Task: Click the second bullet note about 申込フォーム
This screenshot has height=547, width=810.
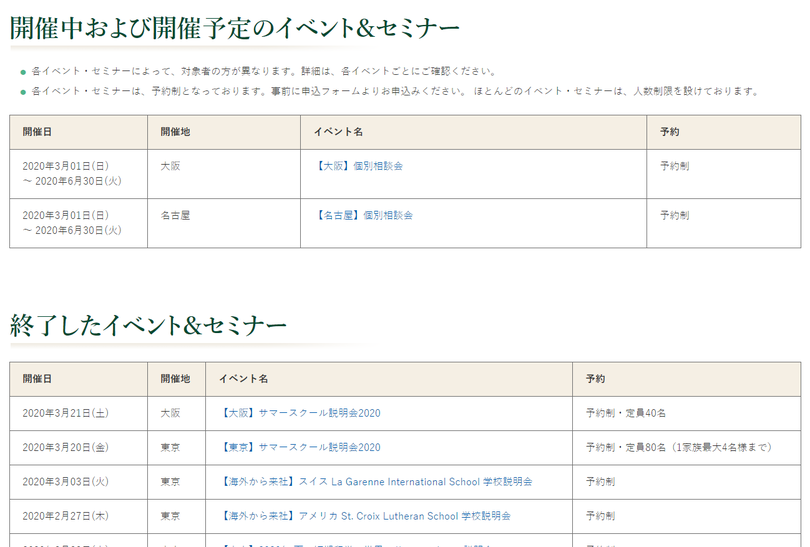Action: [395, 91]
